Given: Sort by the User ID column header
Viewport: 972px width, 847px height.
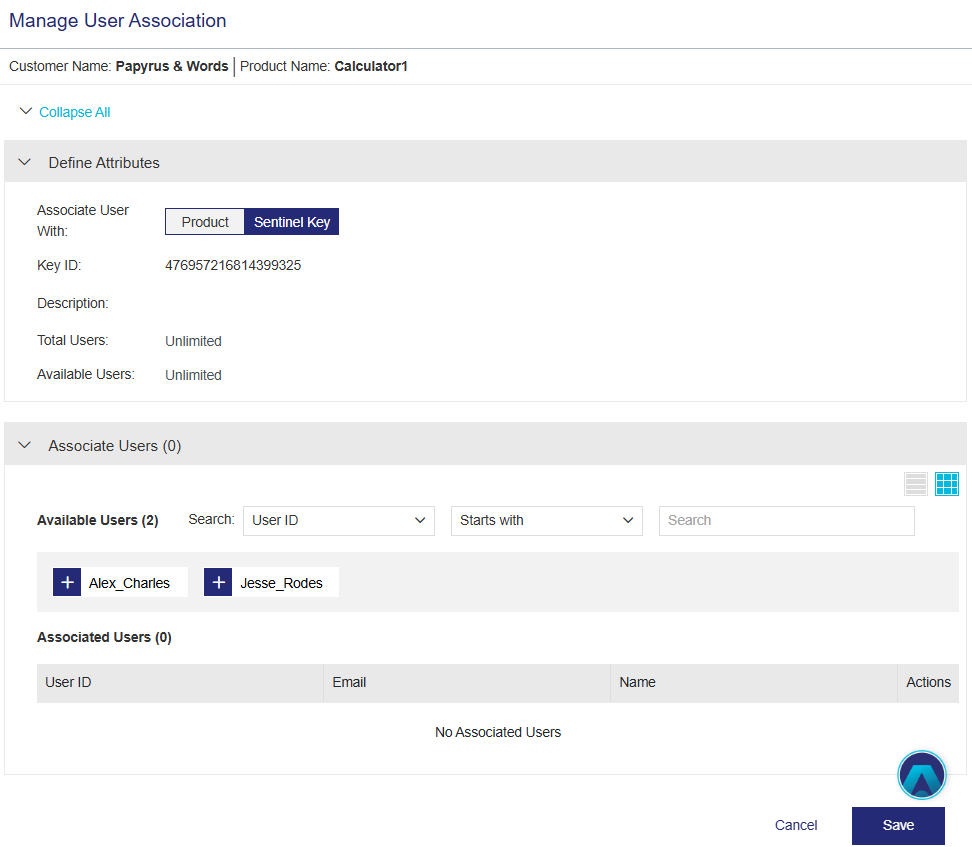Looking at the screenshot, I should point(69,682).
